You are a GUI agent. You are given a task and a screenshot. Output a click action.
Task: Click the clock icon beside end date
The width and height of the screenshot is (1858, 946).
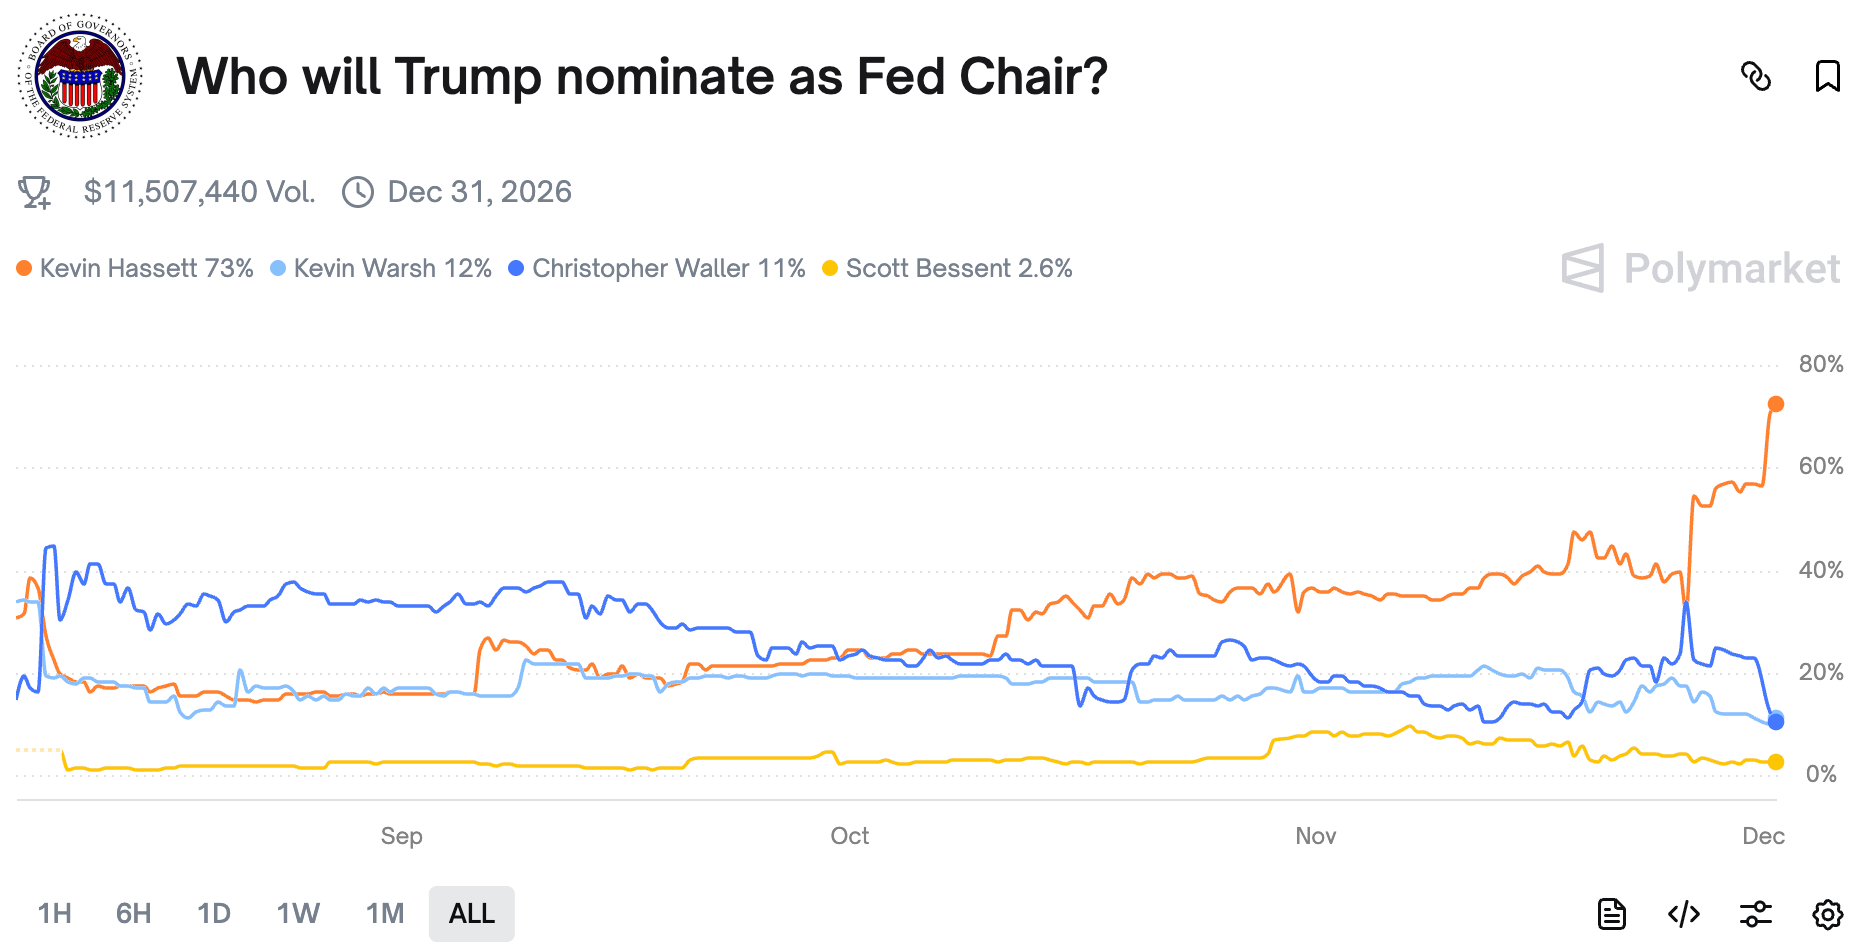pyautogui.click(x=358, y=192)
